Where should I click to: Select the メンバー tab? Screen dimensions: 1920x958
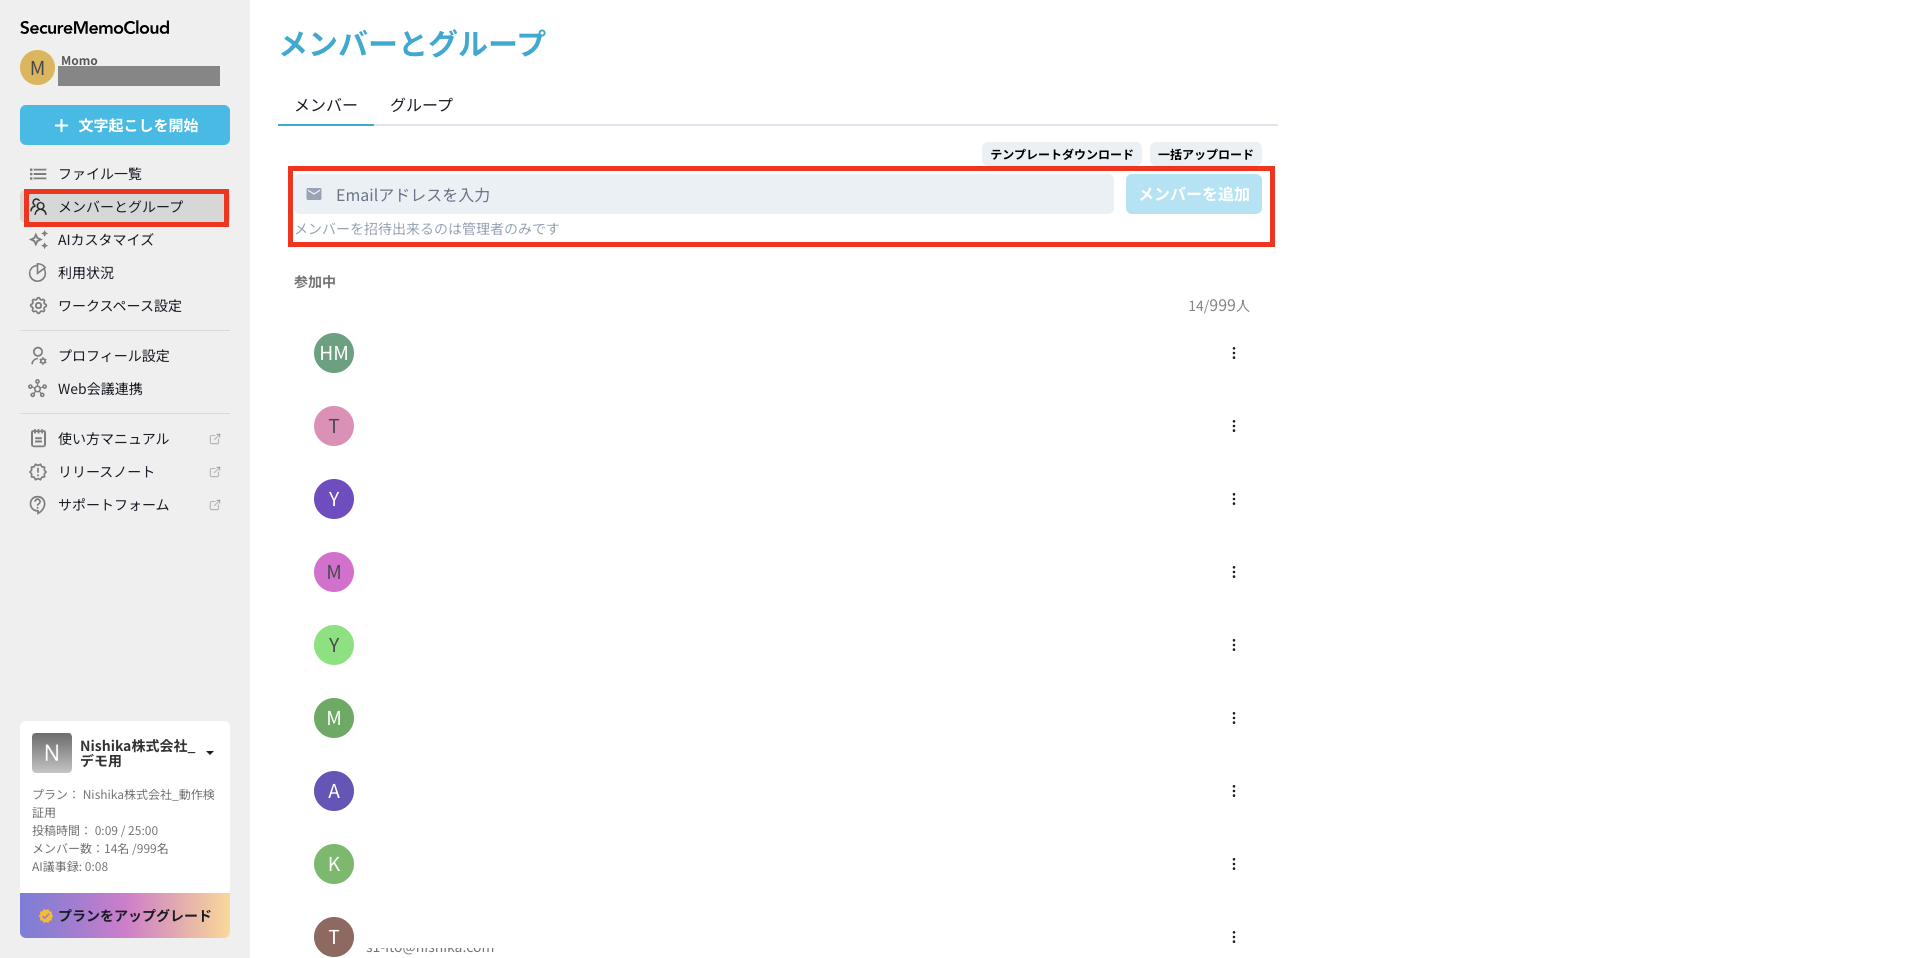point(326,105)
